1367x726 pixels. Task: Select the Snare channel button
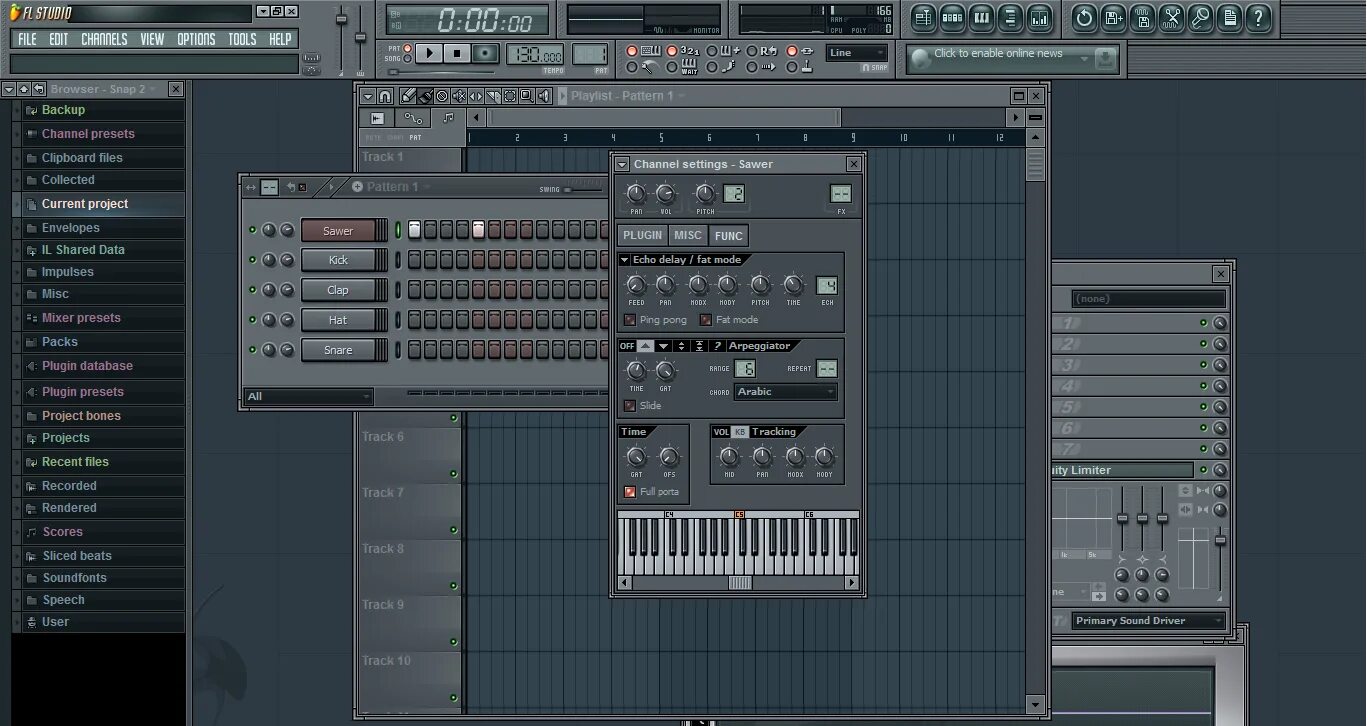(x=338, y=350)
